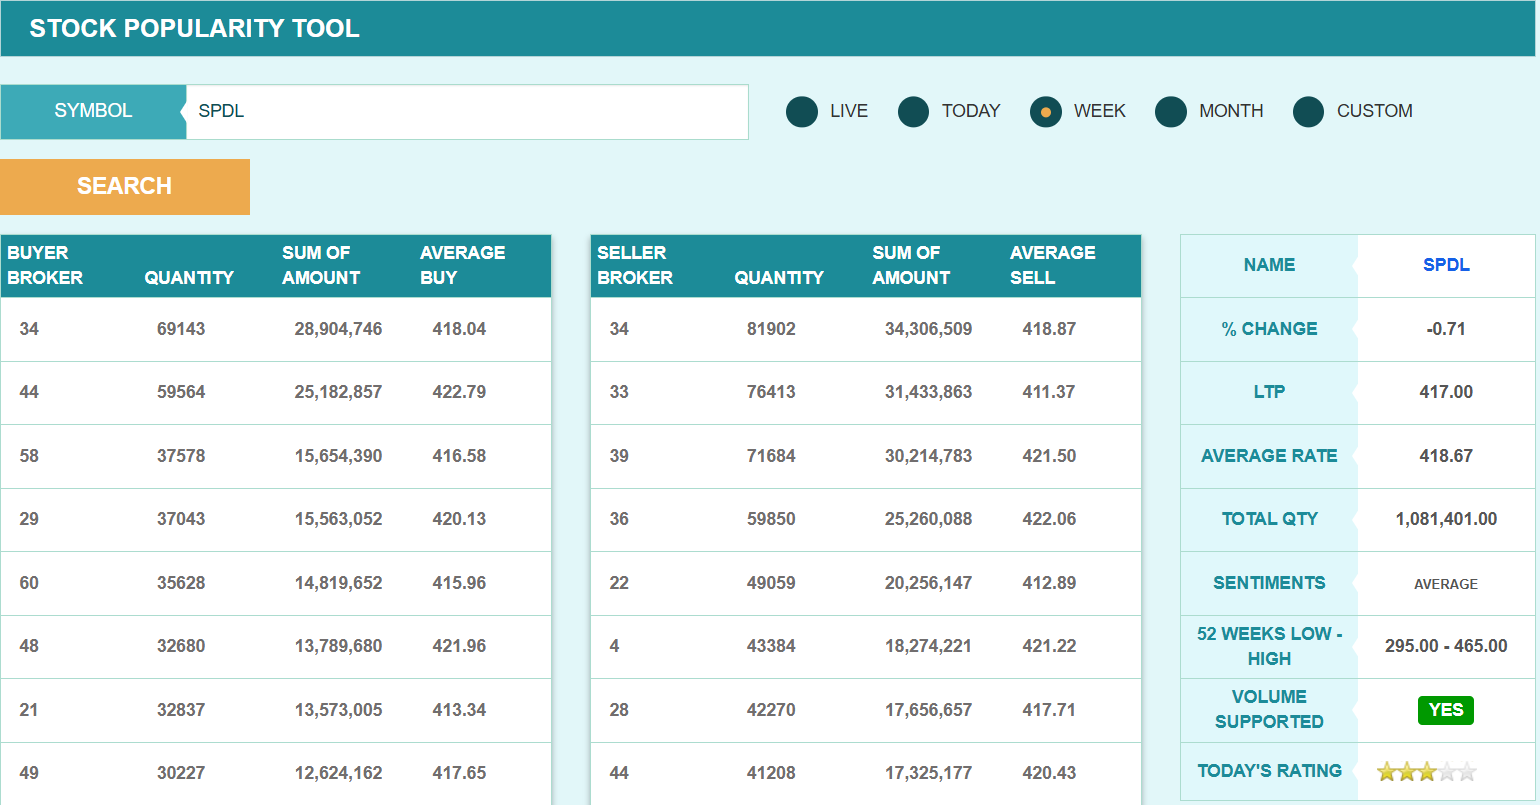Click the orange SEARCH button
This screenshot has width=1540, height=805.
[x=125, y=187]
